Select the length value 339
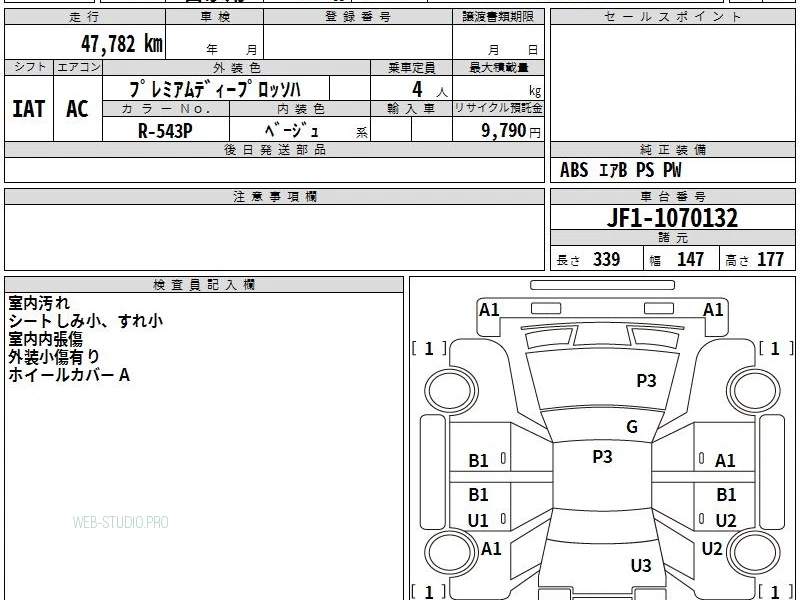 tap(607, 259)
